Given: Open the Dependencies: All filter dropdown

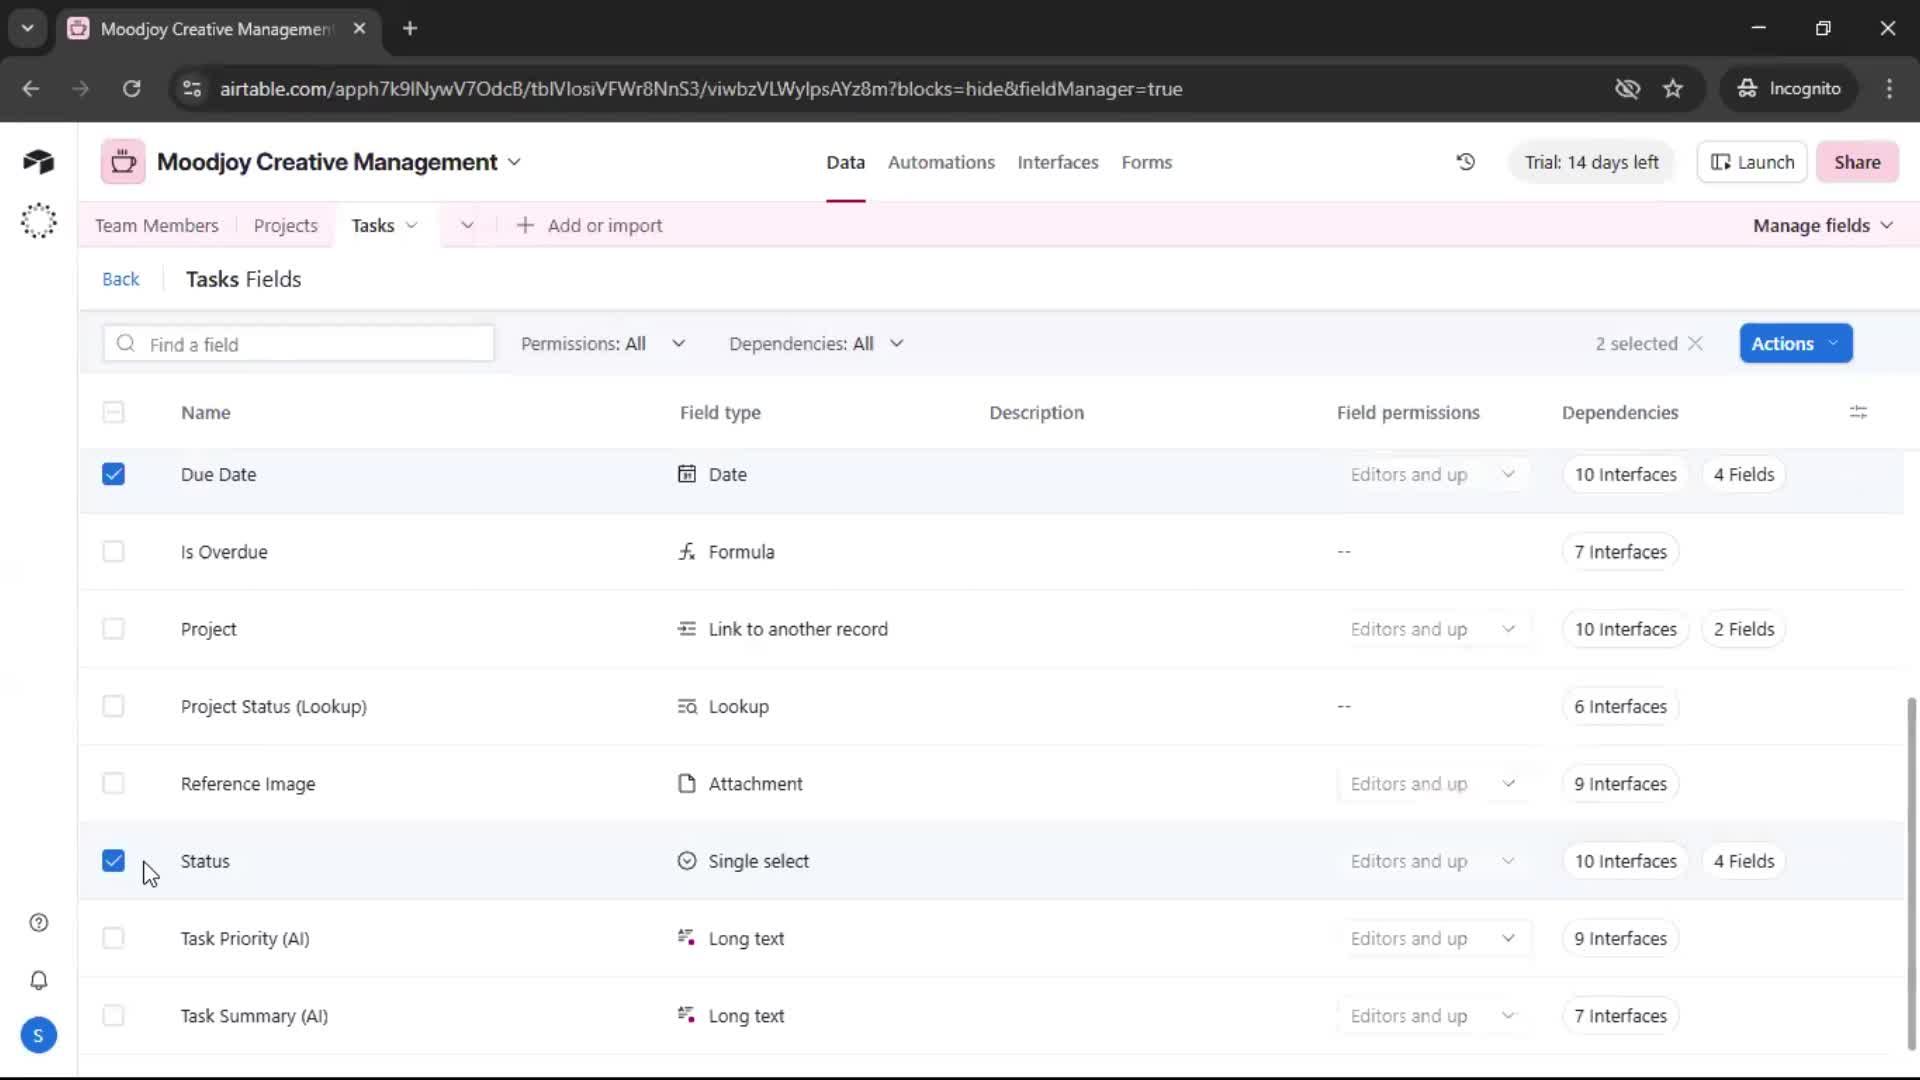Looking at the screenshot, I should pyautogui.click(x=816, y=344).
